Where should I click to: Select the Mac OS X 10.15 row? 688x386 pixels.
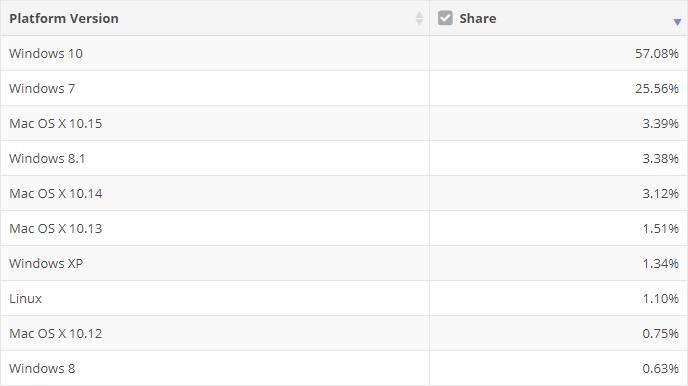point(344,123)
